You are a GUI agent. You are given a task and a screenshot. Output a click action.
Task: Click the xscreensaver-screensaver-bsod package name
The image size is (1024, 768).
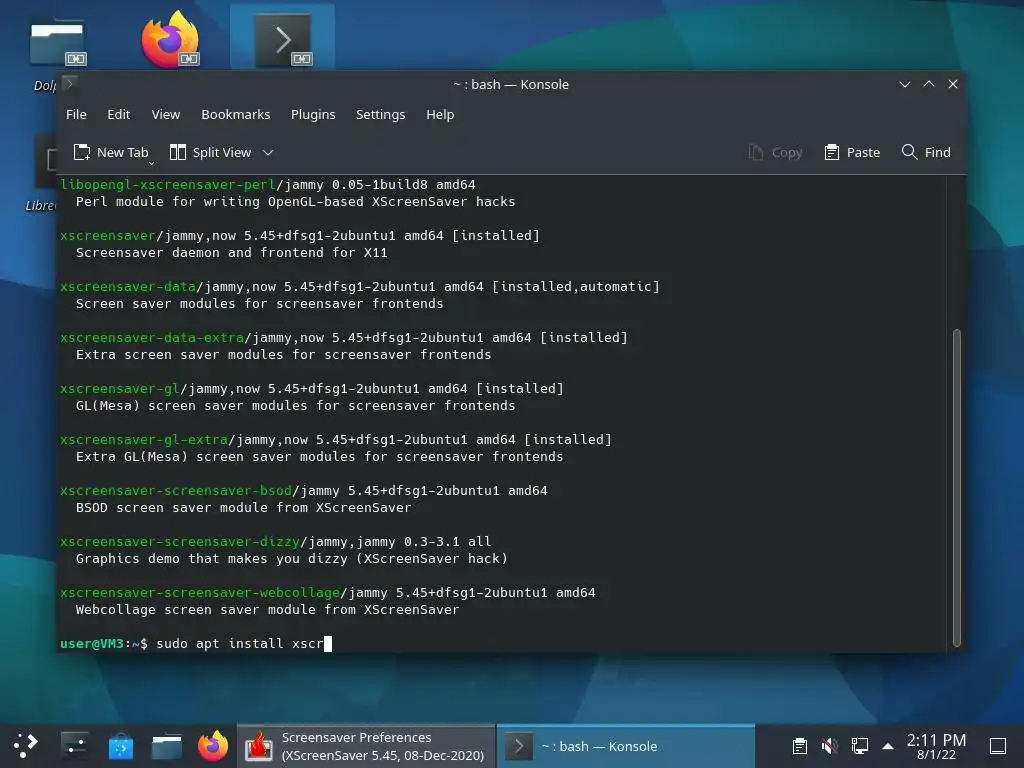point(176,490)
